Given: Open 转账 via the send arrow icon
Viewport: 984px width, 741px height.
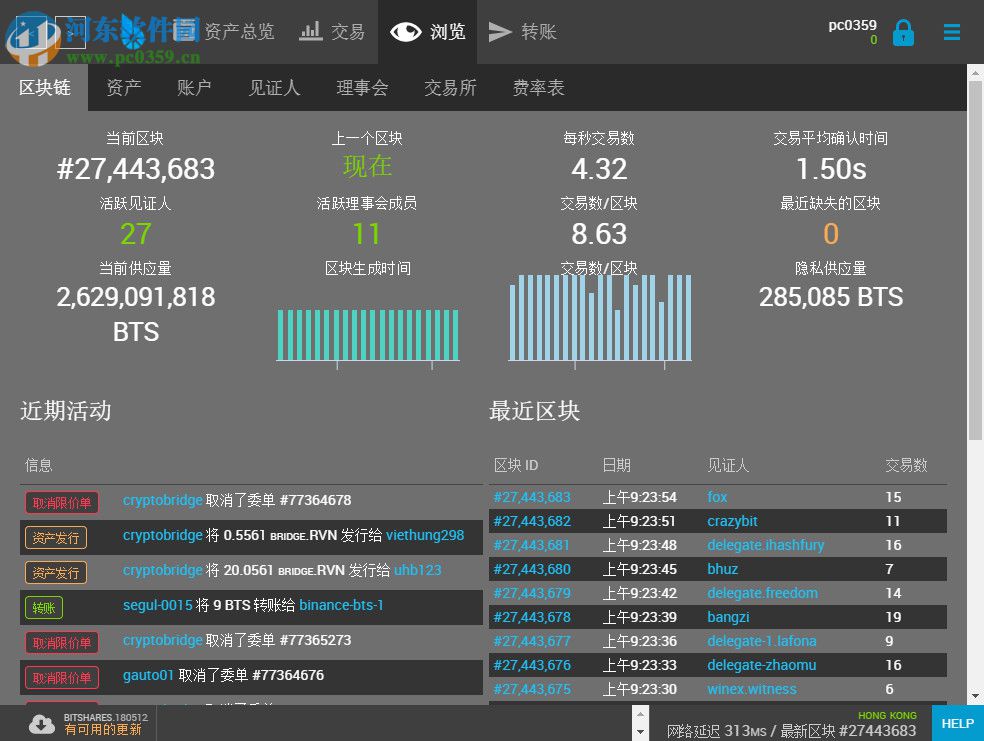Looking at the screenshot, I should click(x=500, y=31).
